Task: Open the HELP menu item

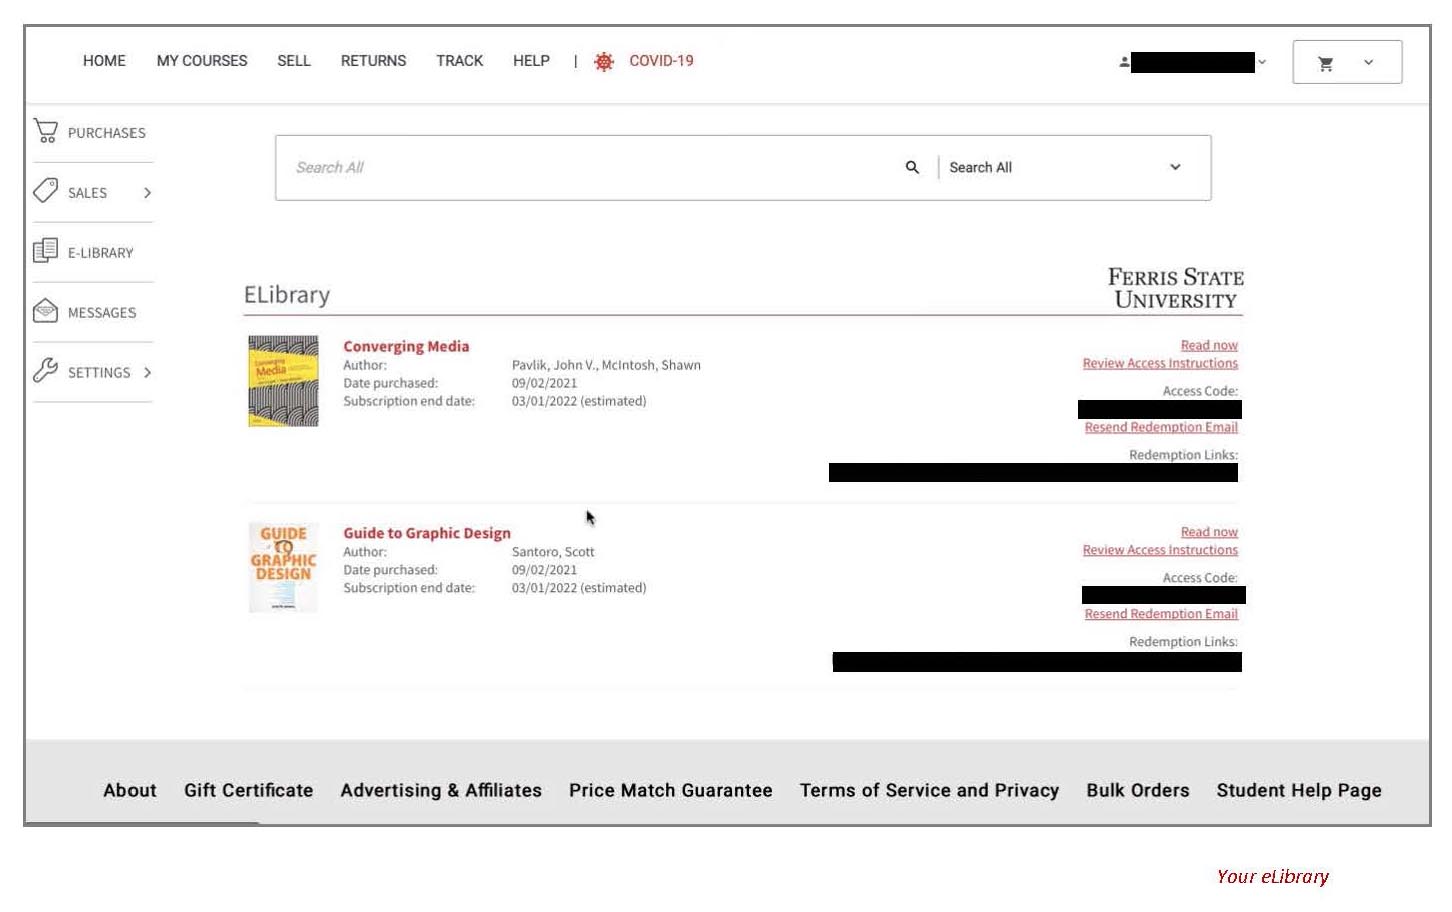Action: (x=531, y=61)
